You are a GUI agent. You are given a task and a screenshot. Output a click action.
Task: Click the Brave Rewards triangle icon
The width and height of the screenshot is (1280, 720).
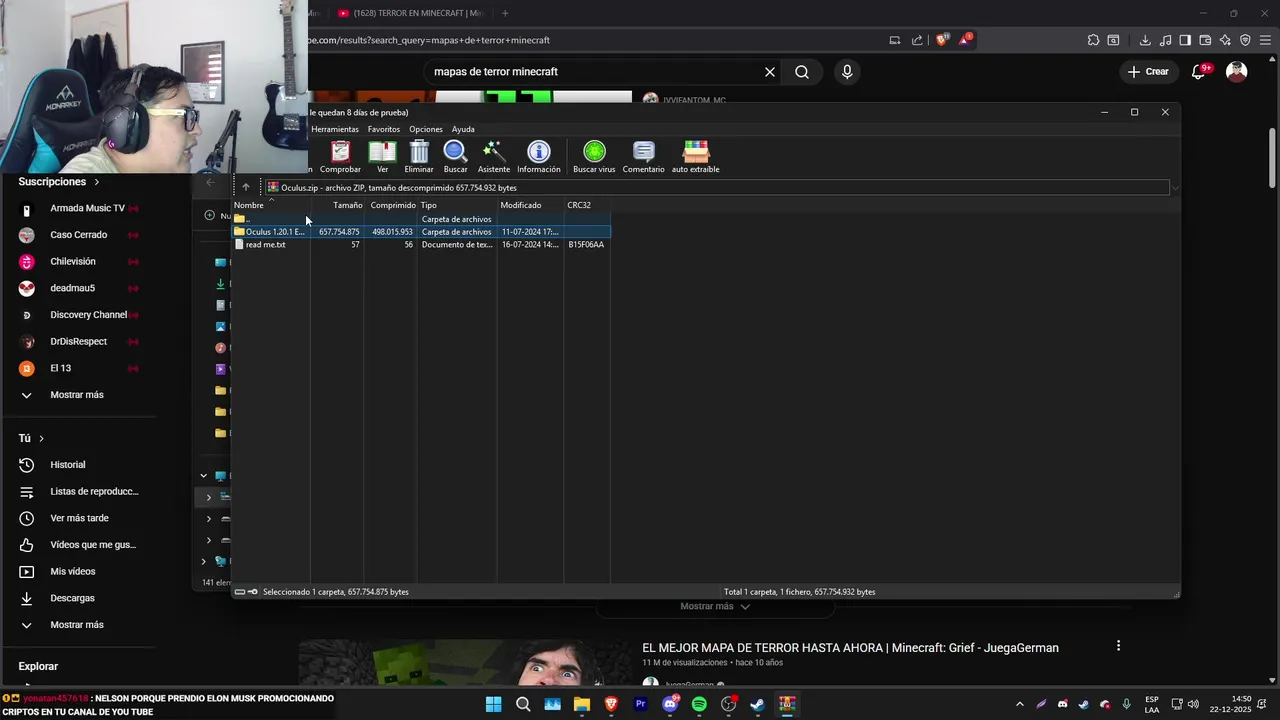pyautogui.click(x=965, y=40)
